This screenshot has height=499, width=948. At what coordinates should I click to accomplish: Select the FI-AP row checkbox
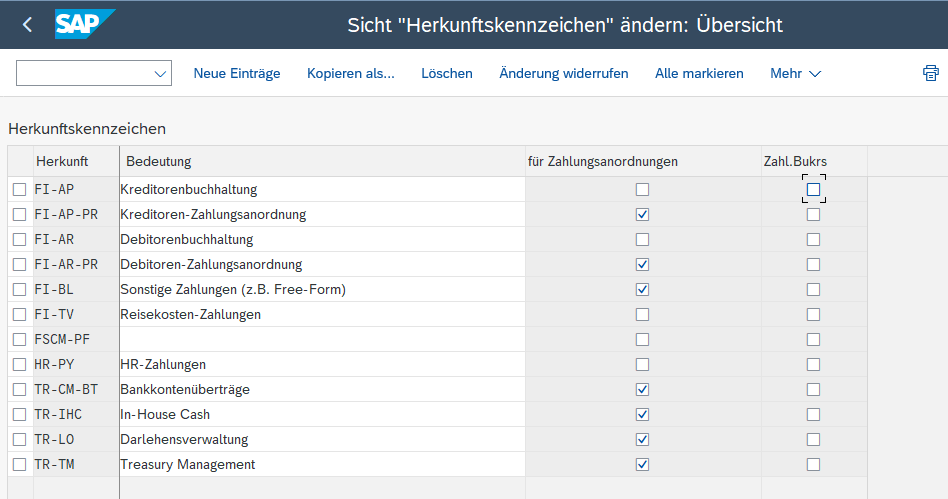point(20,189)
